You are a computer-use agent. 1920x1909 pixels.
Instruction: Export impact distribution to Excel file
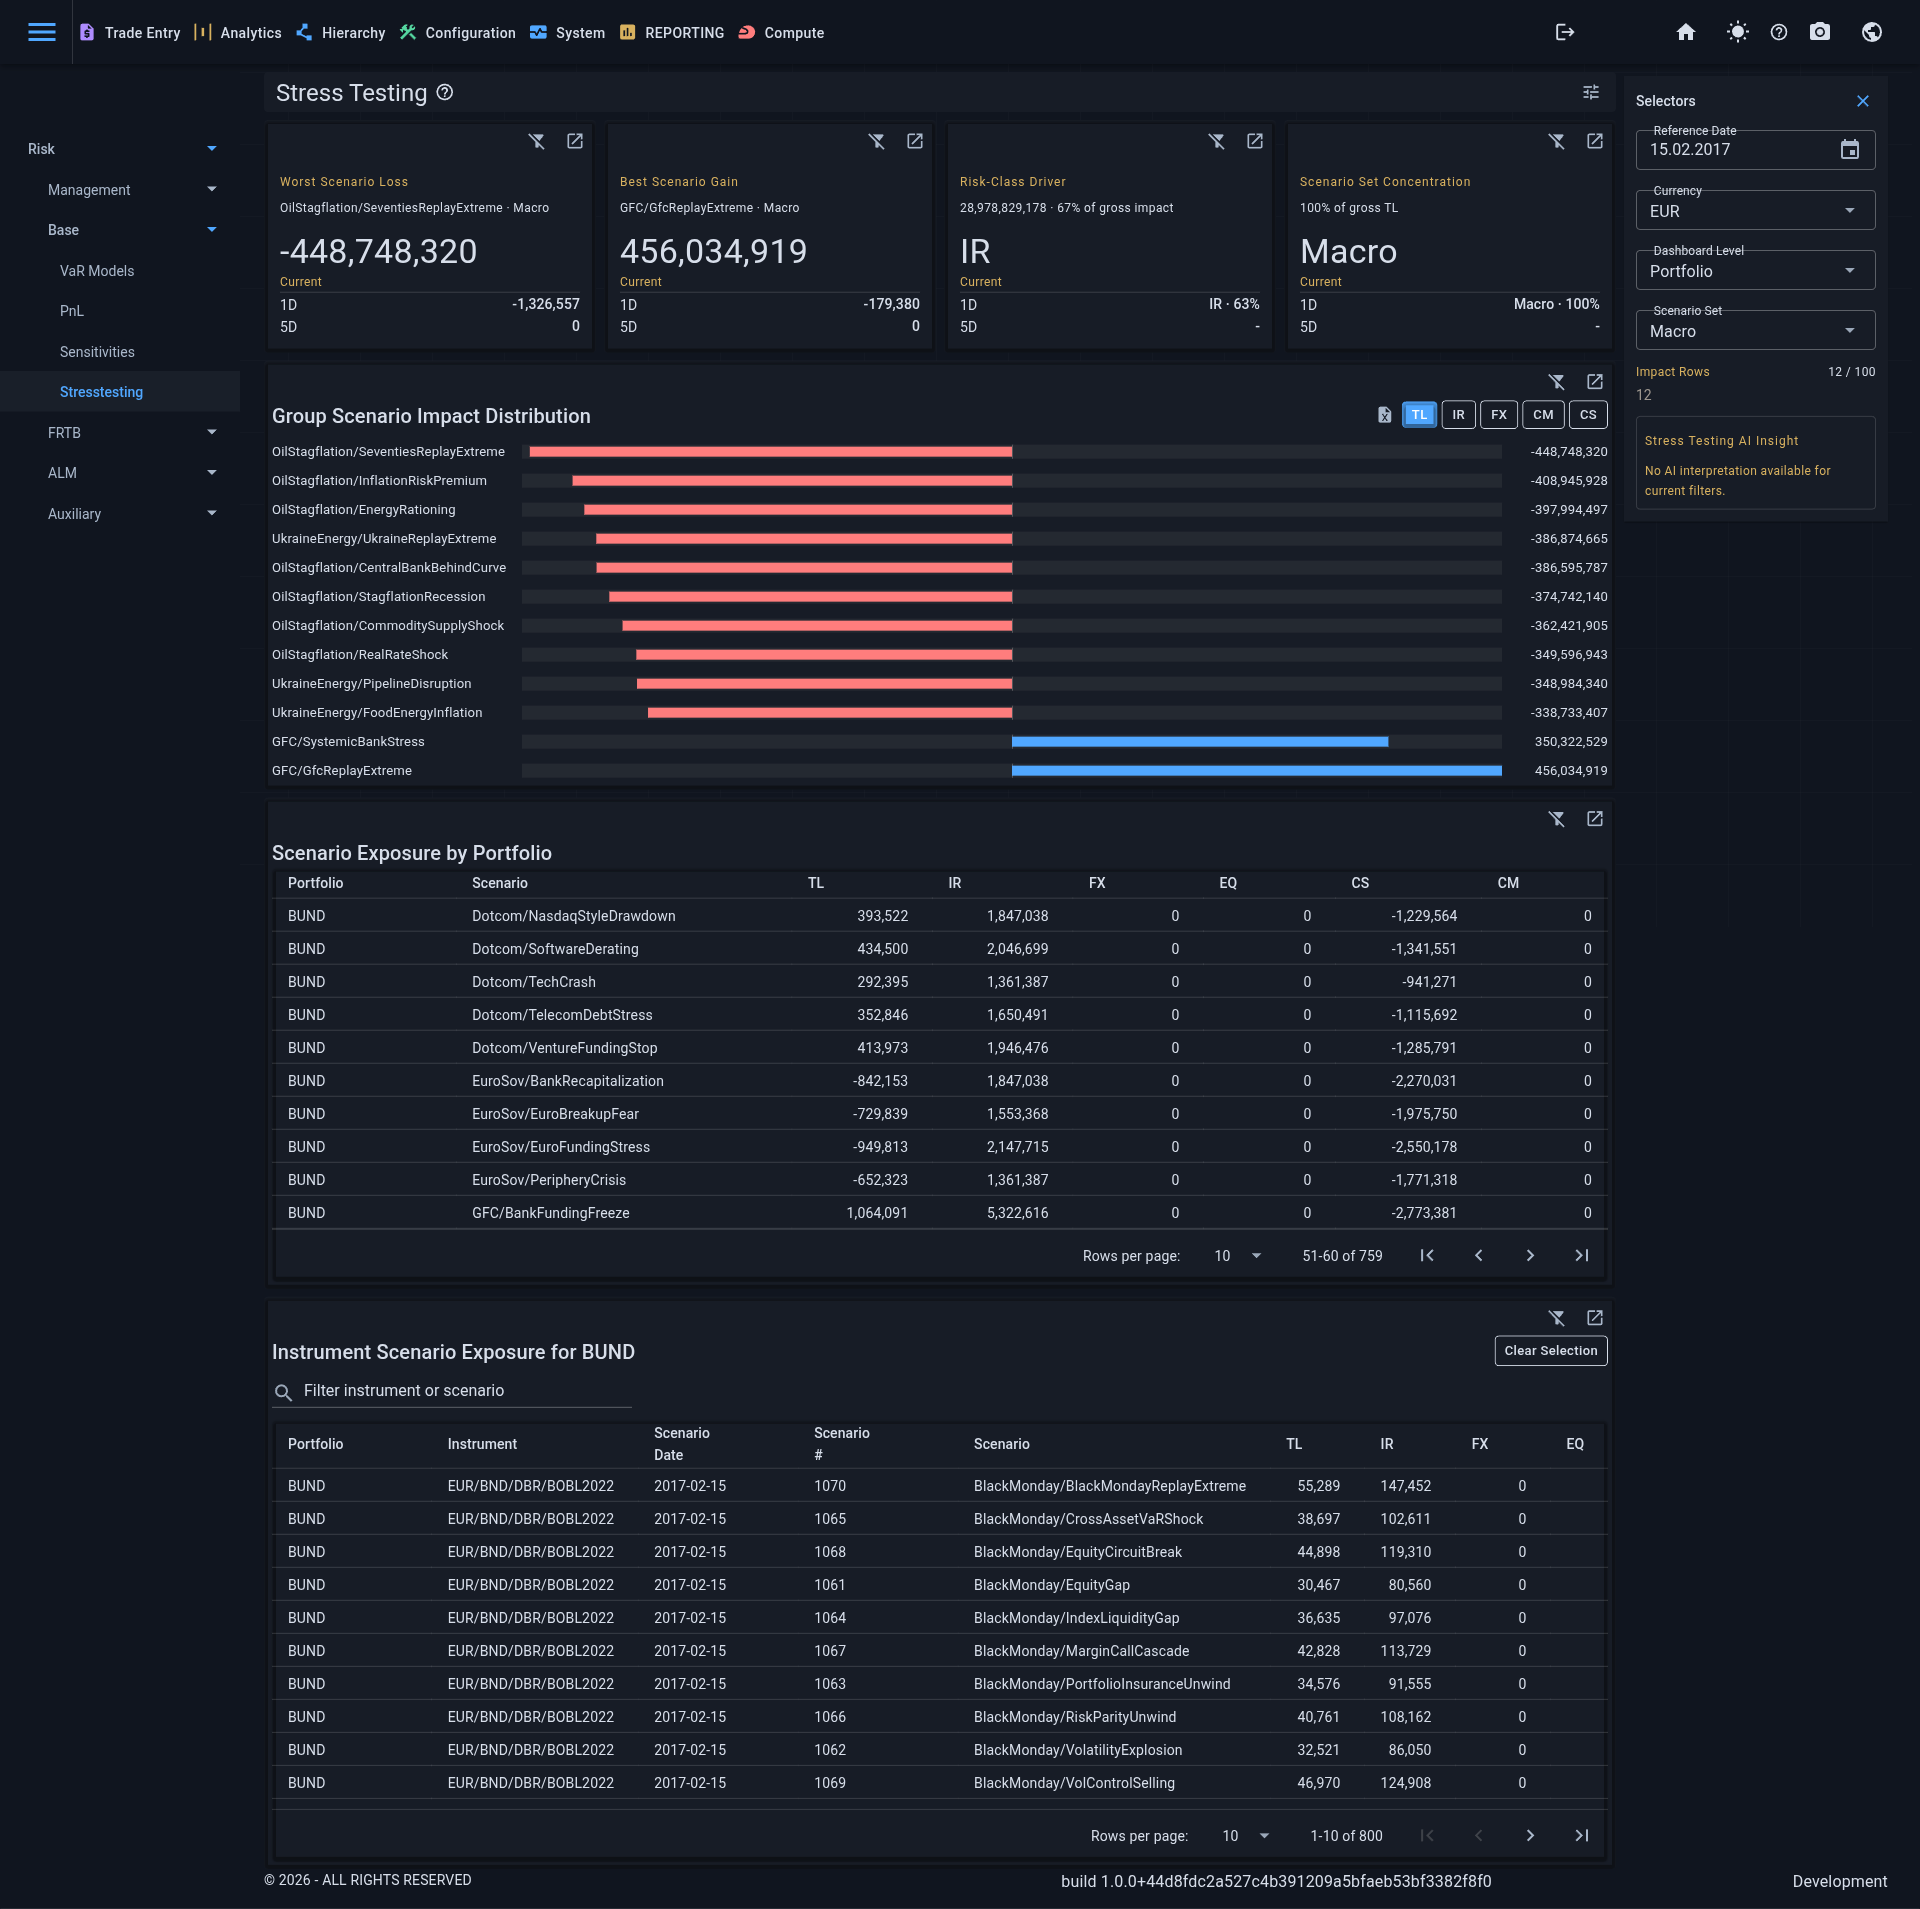(1384, 415)
